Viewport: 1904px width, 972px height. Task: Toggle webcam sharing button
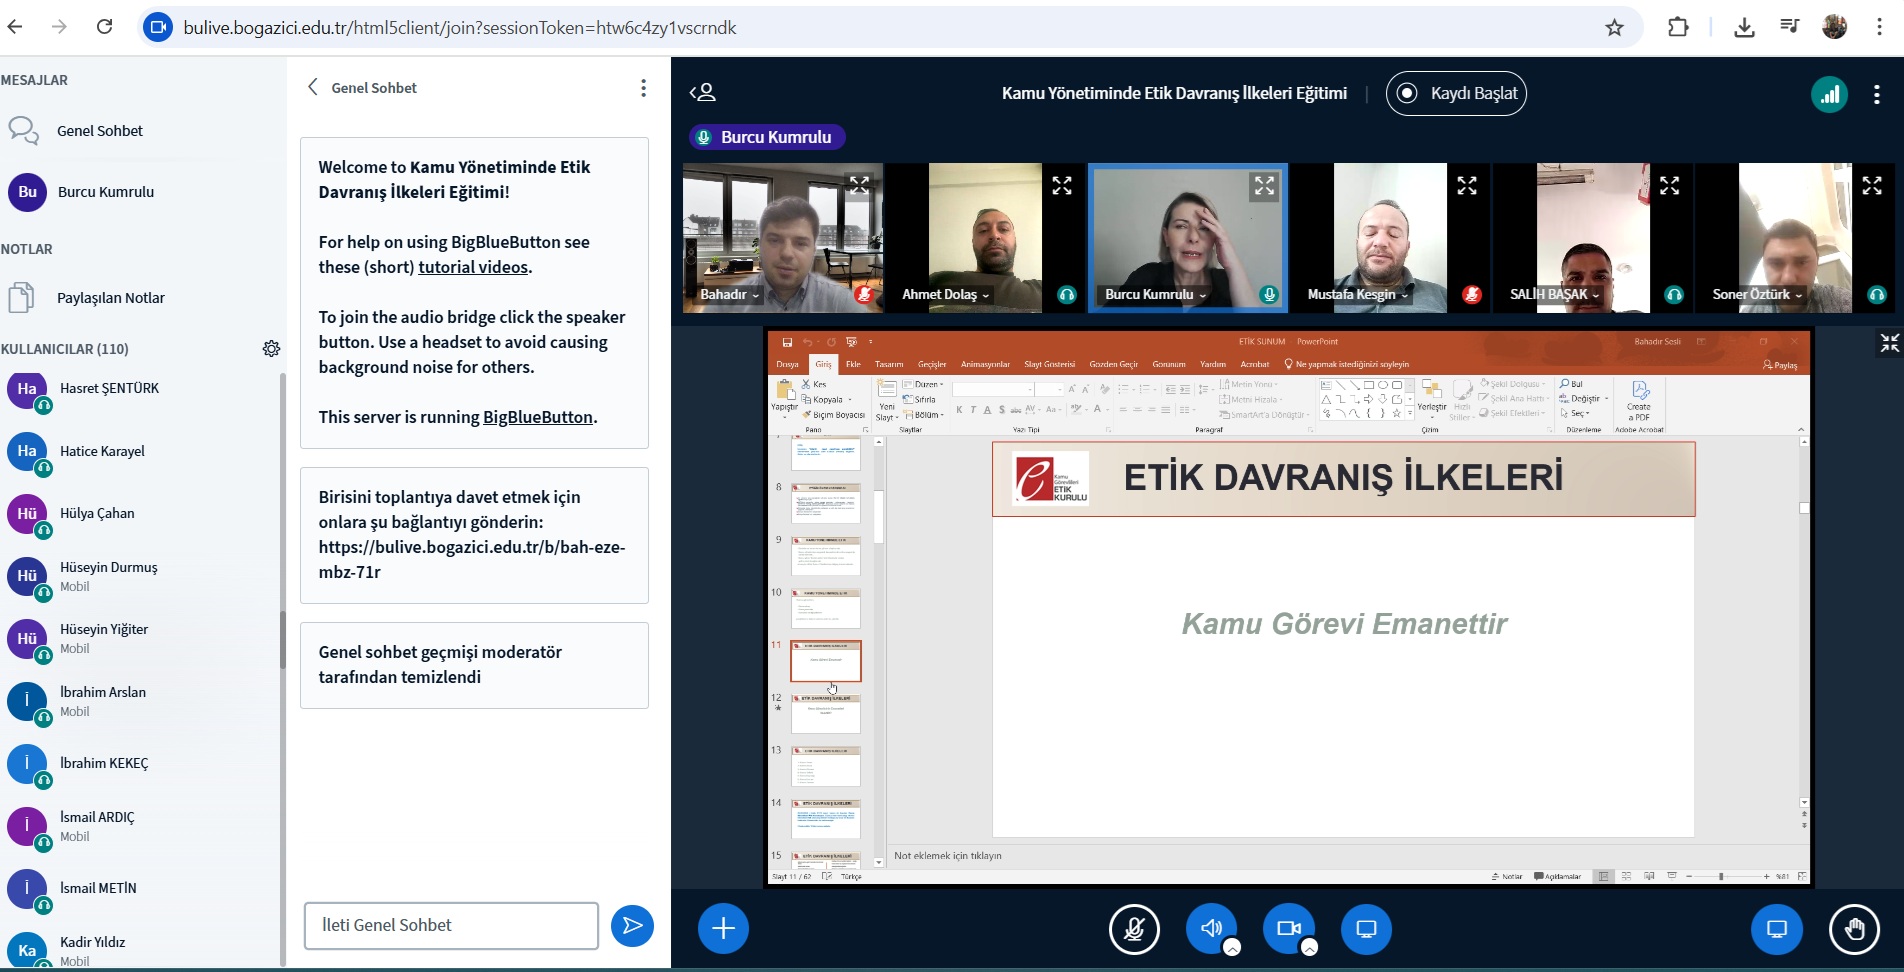[1288, 929]
